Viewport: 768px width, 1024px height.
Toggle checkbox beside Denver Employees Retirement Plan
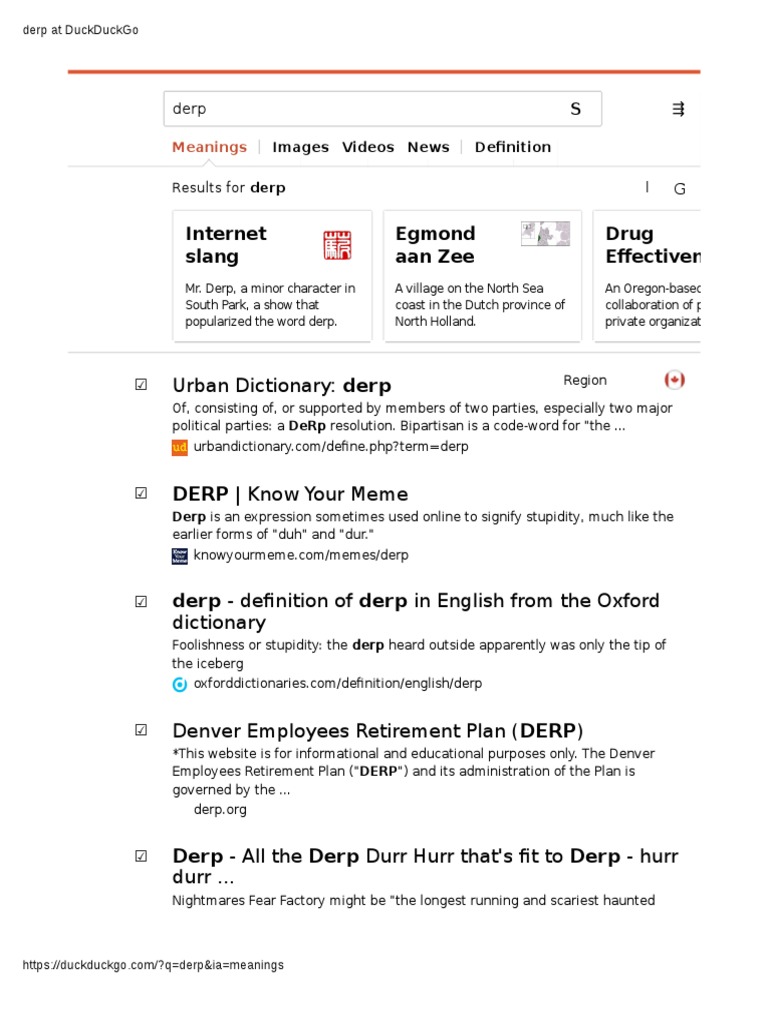pyautogui.click(x=141, y=730)
